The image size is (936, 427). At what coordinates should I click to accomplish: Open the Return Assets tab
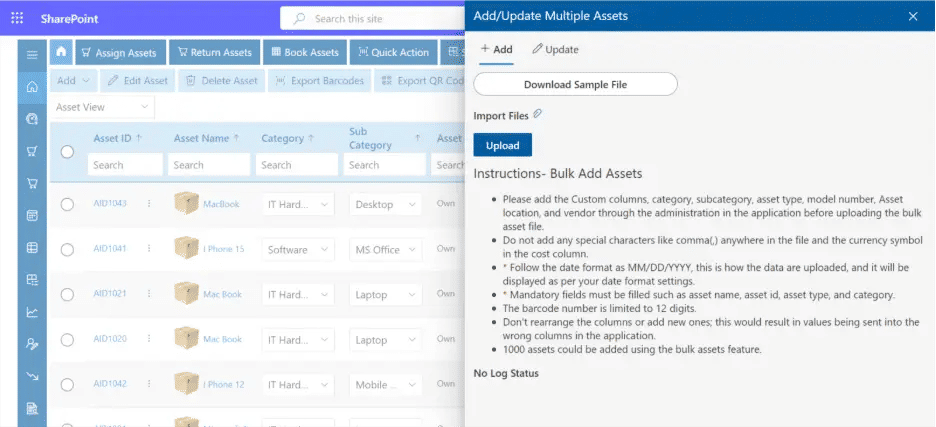coord(214,53)
